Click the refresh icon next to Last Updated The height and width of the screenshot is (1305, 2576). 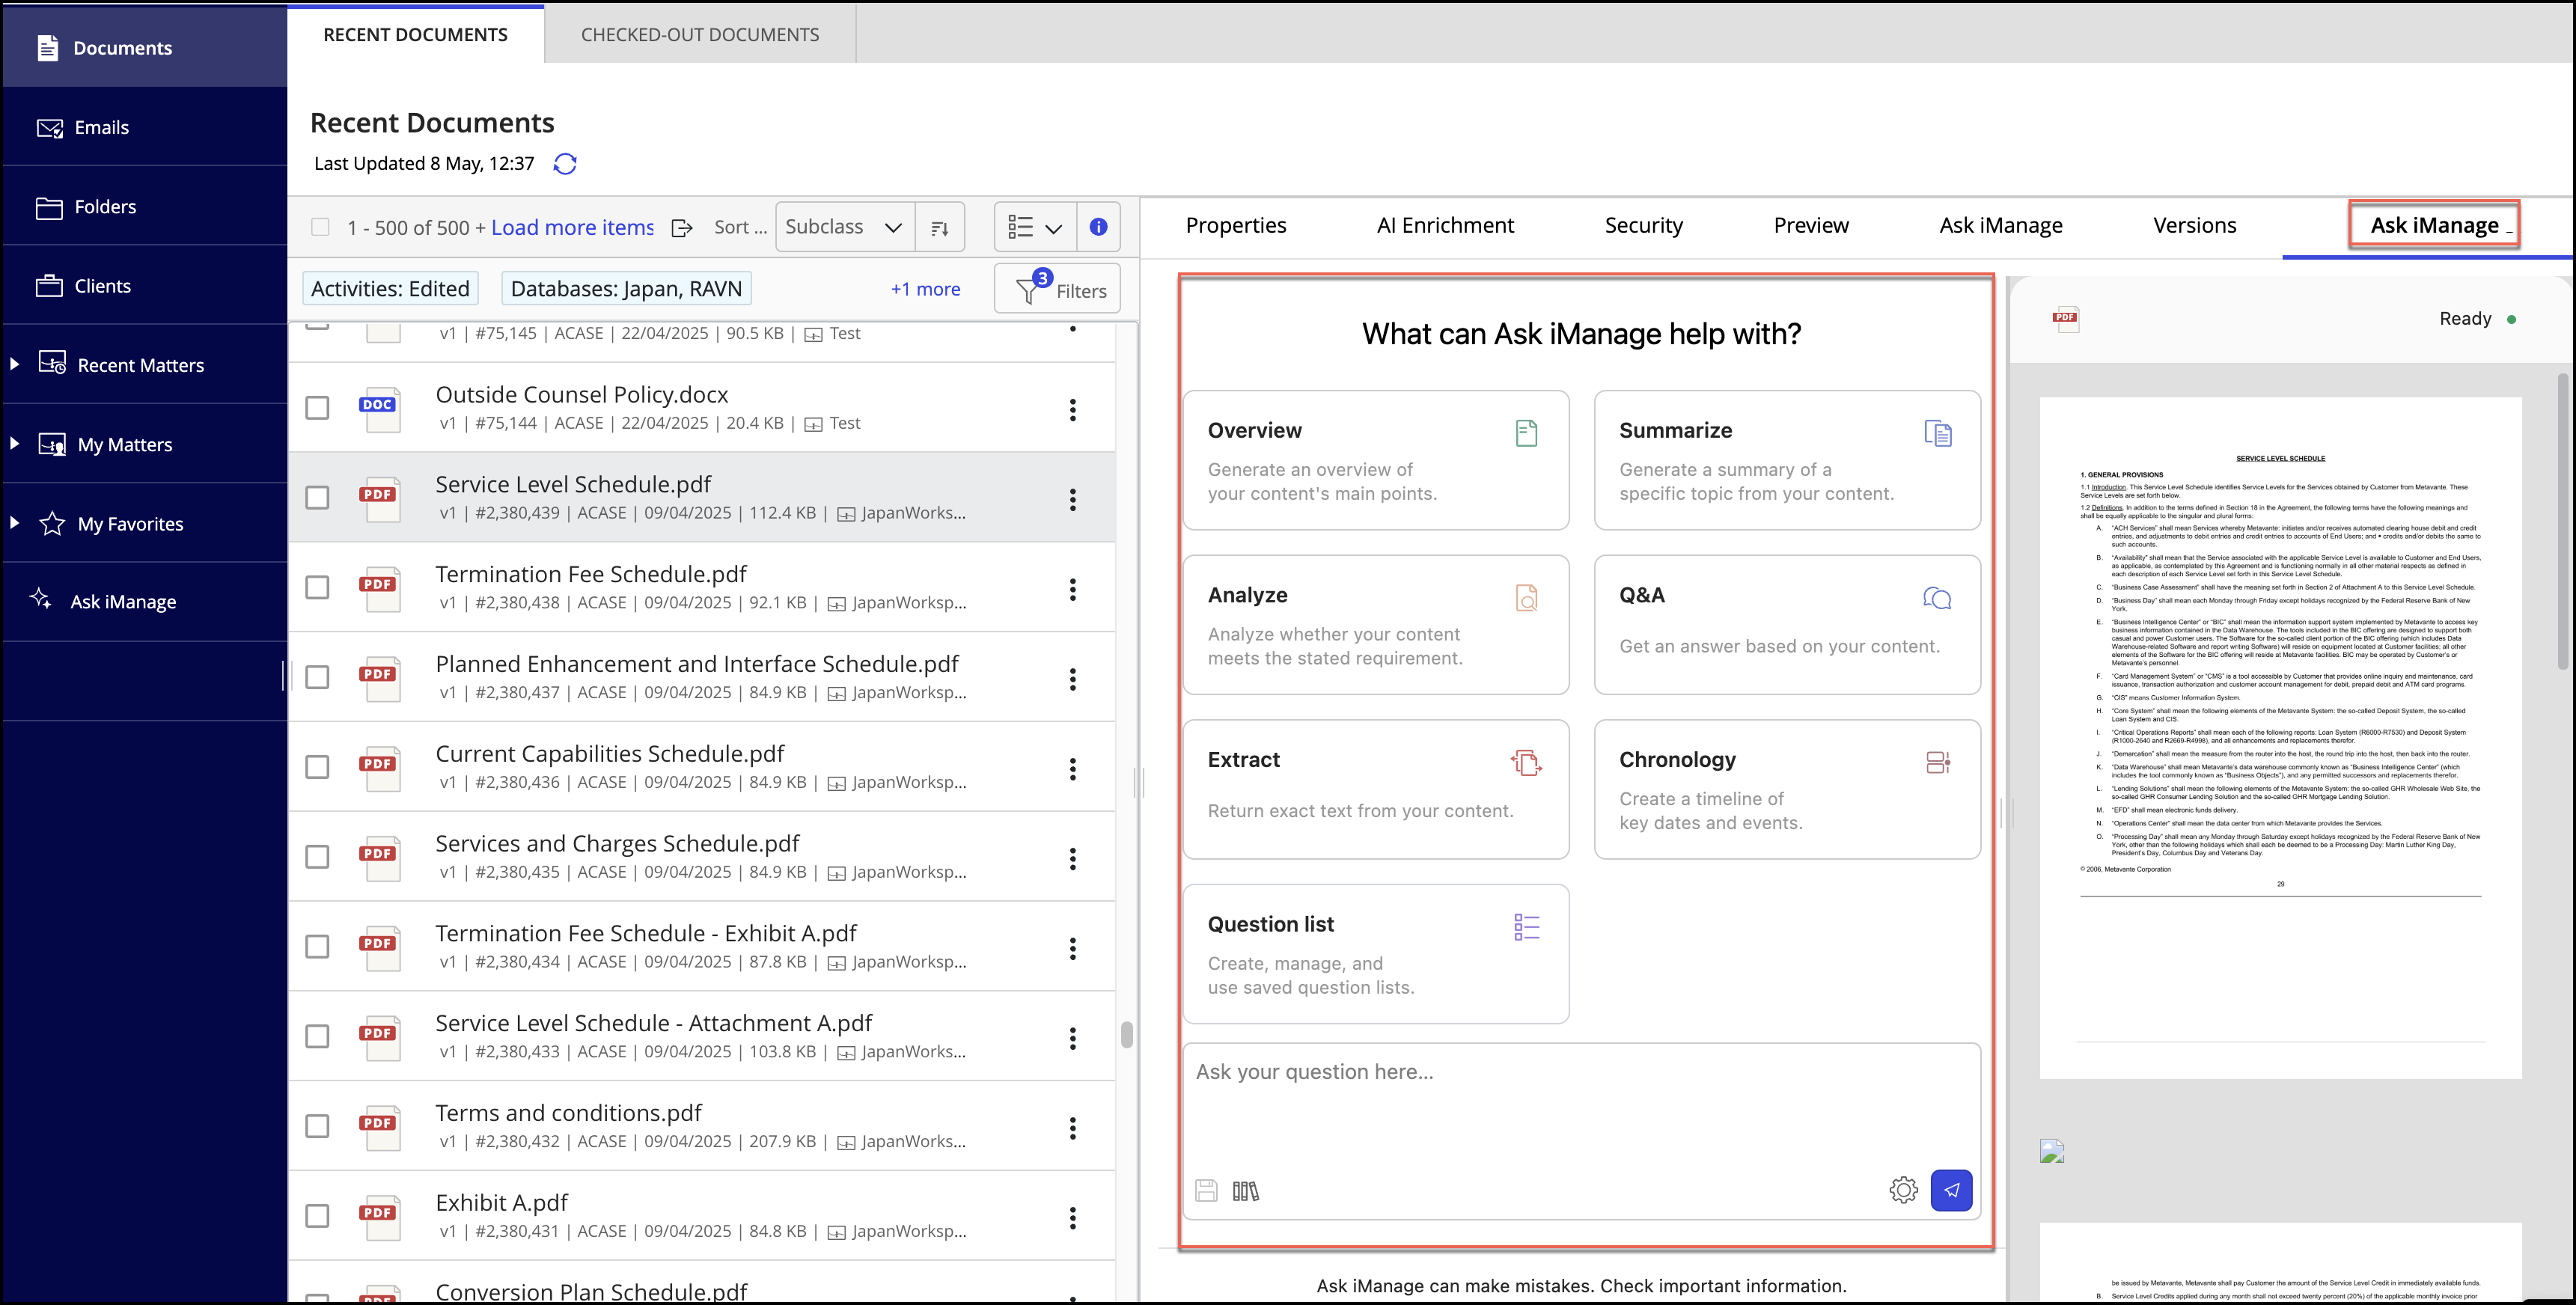pyautogui.click(x=565, y=163)
